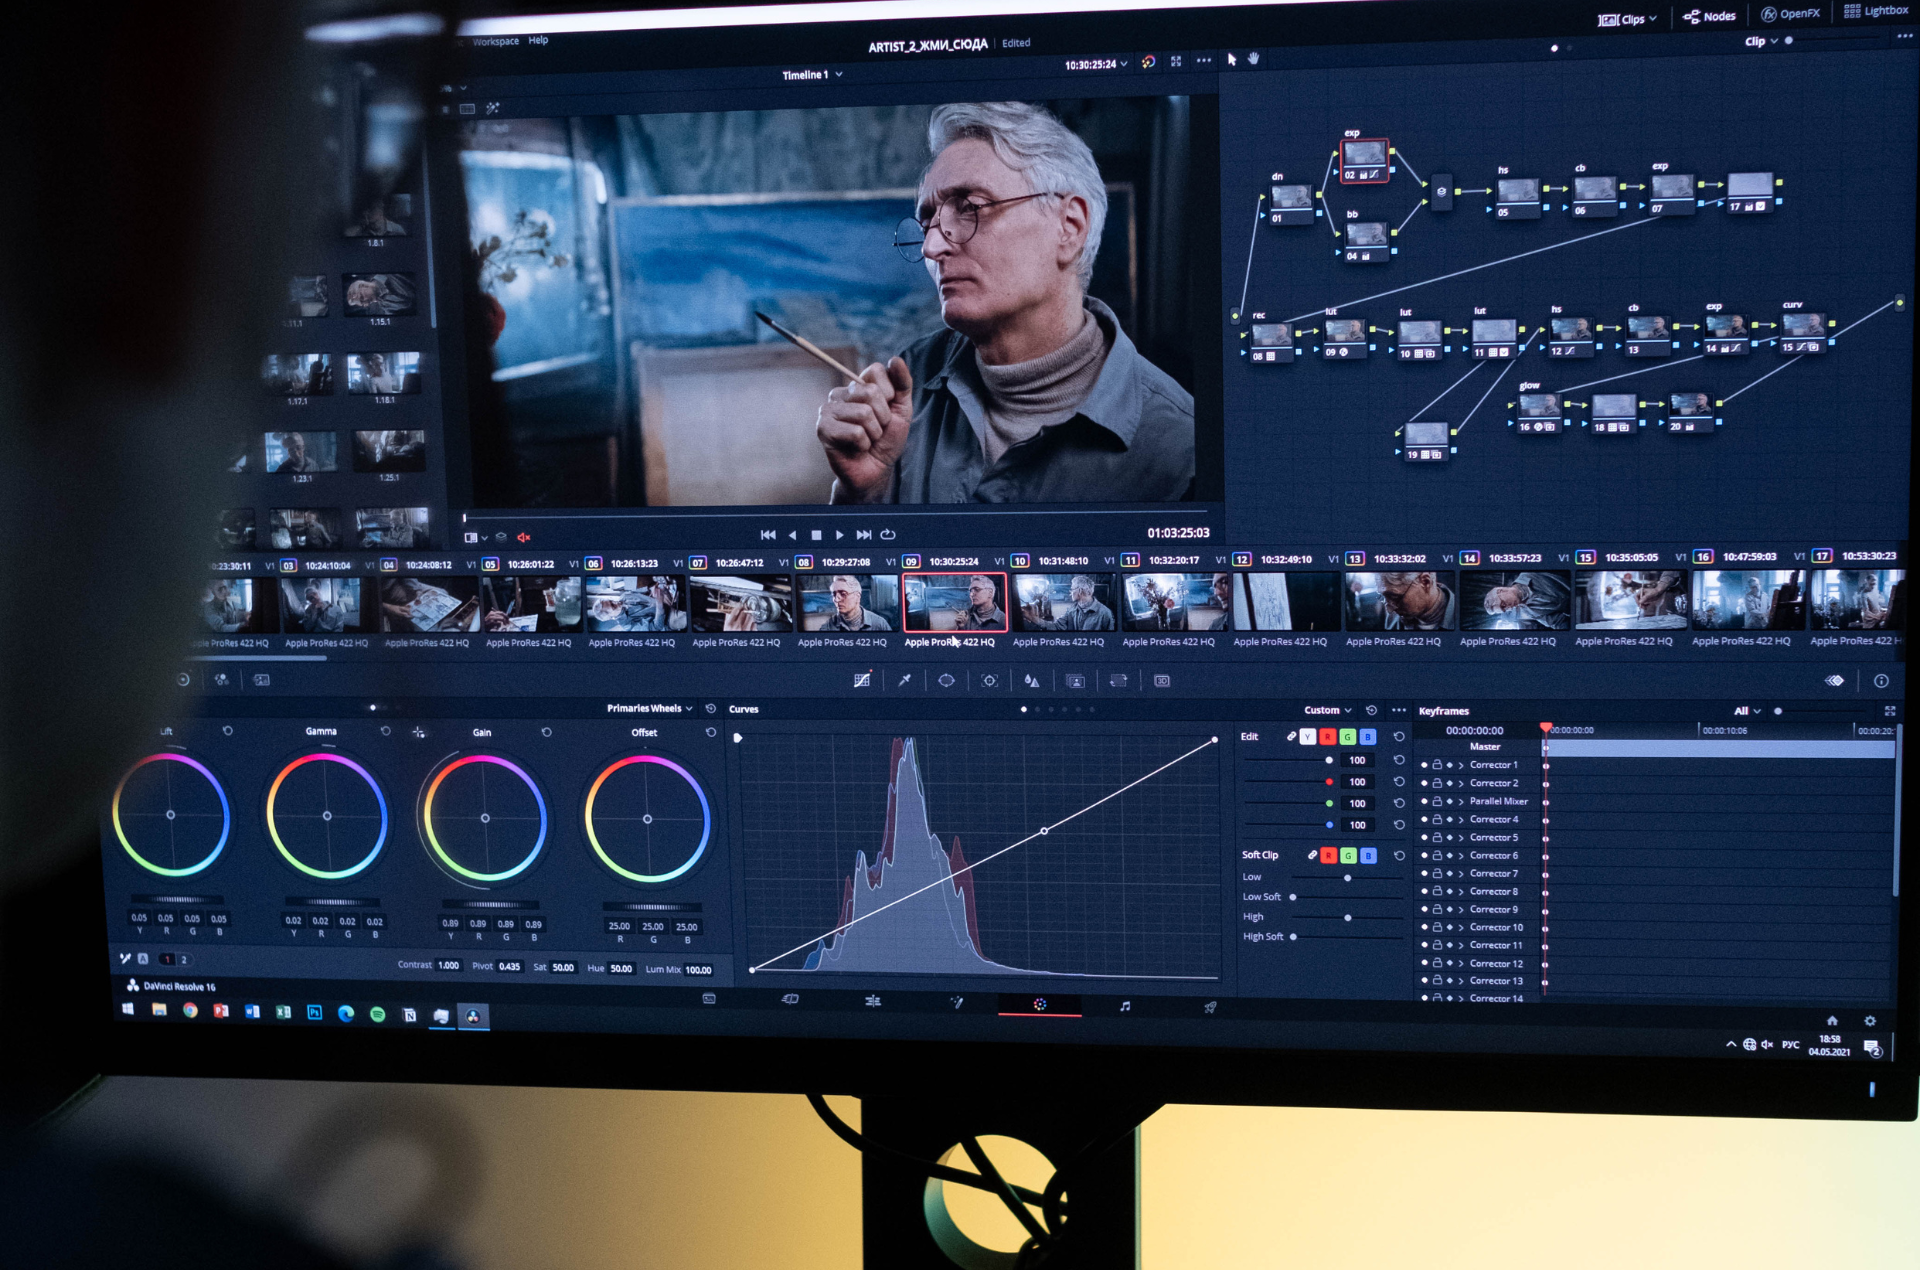1920x1270 pixels.
Task: Toggle B channel in curve Edit
Action: (x=1368, y=737)
